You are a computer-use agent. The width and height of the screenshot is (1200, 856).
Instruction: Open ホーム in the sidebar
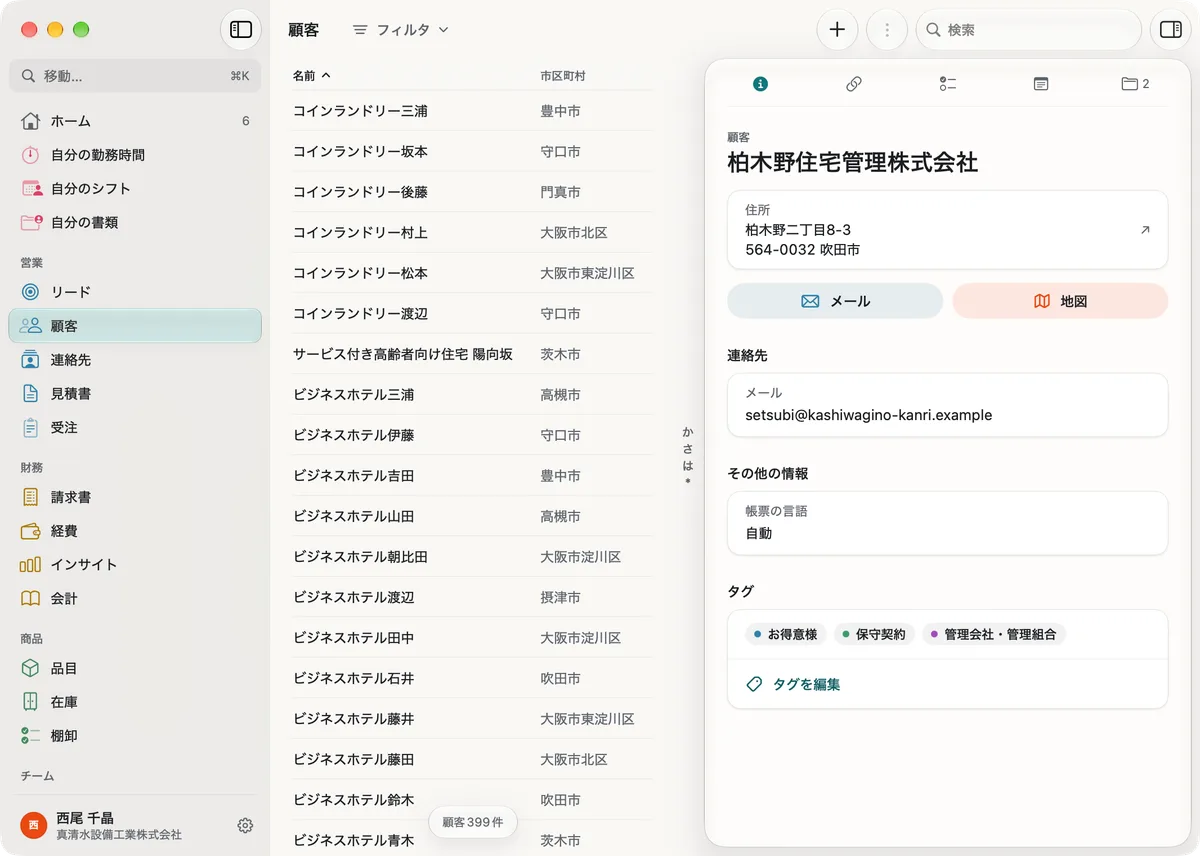click(135, 121)
